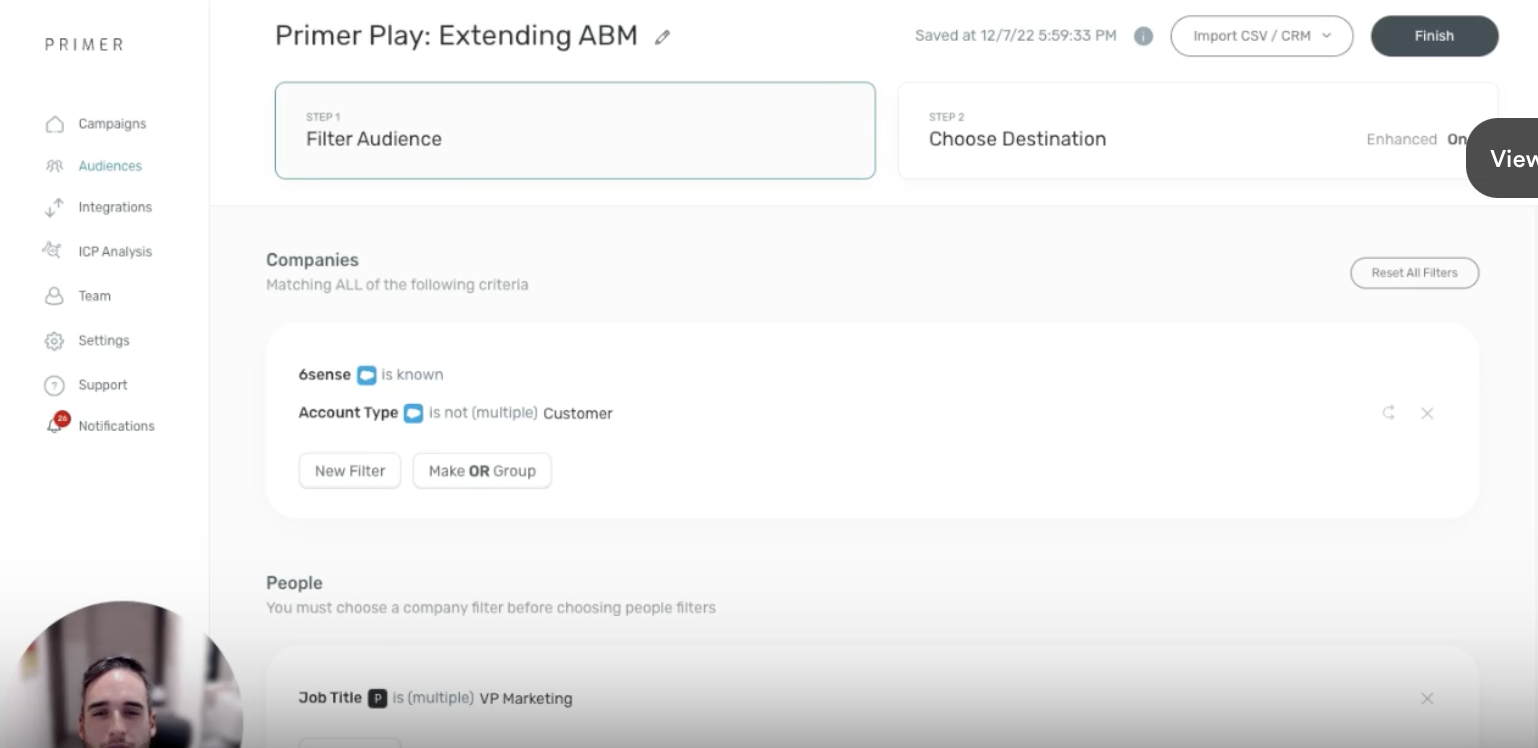Click the Integrations arrows icon
The image size is (1538, 748).
(x=55, y=207)
